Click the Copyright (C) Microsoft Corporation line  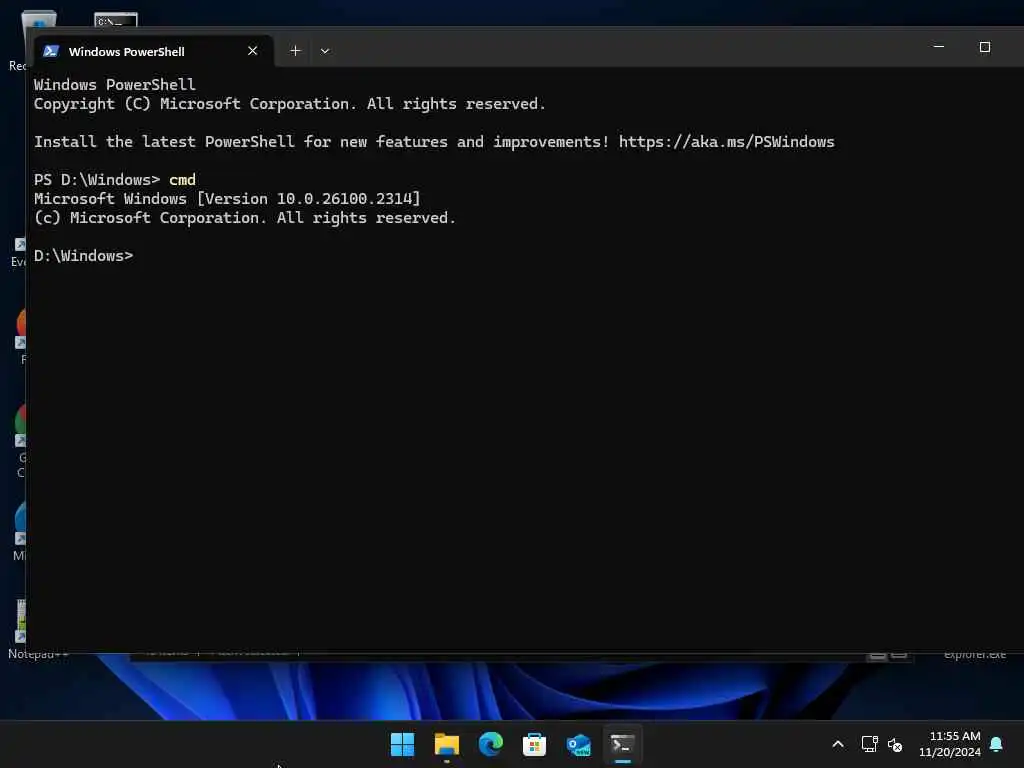(x=289, y=104)
